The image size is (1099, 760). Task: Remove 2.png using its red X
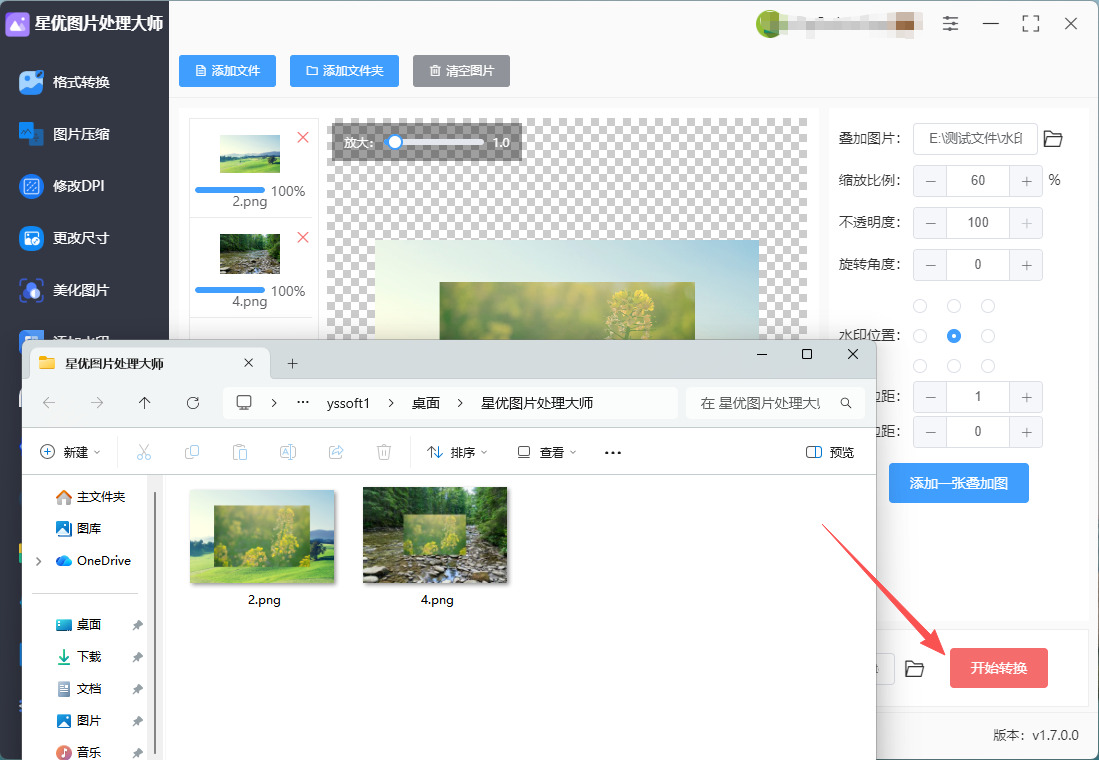point(303,137)
